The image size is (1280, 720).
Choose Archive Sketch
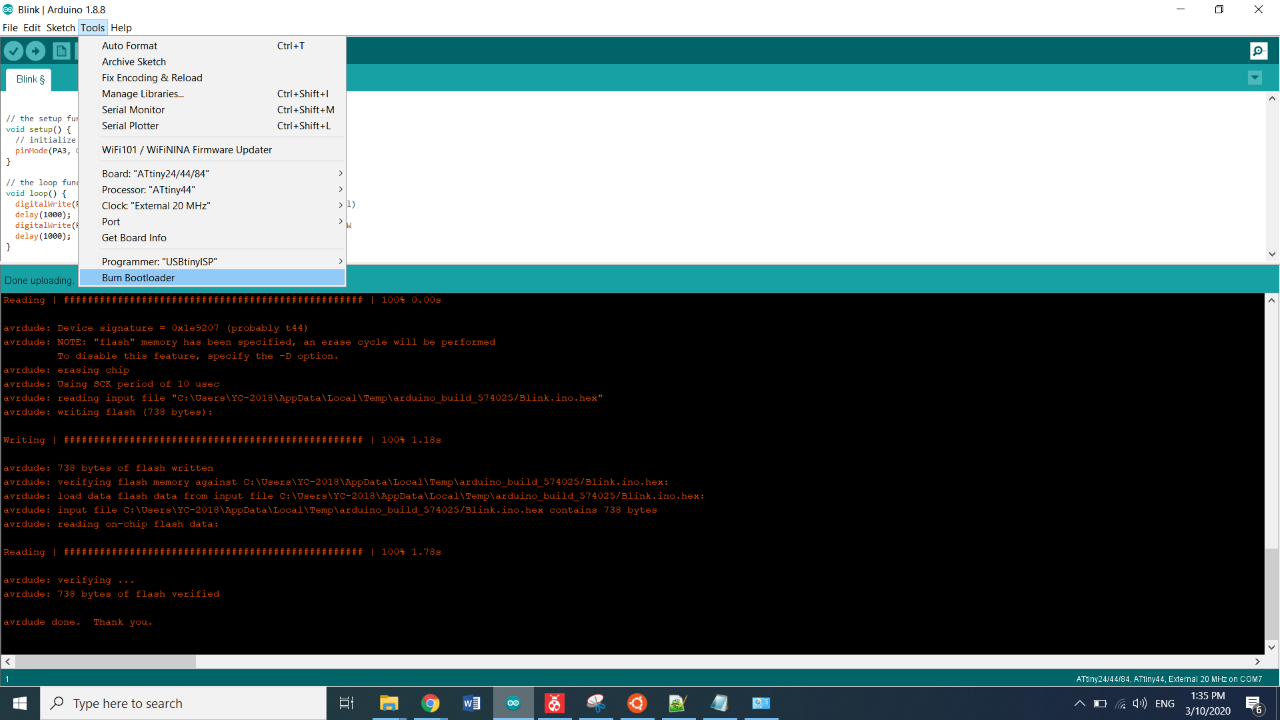[212, 62]
